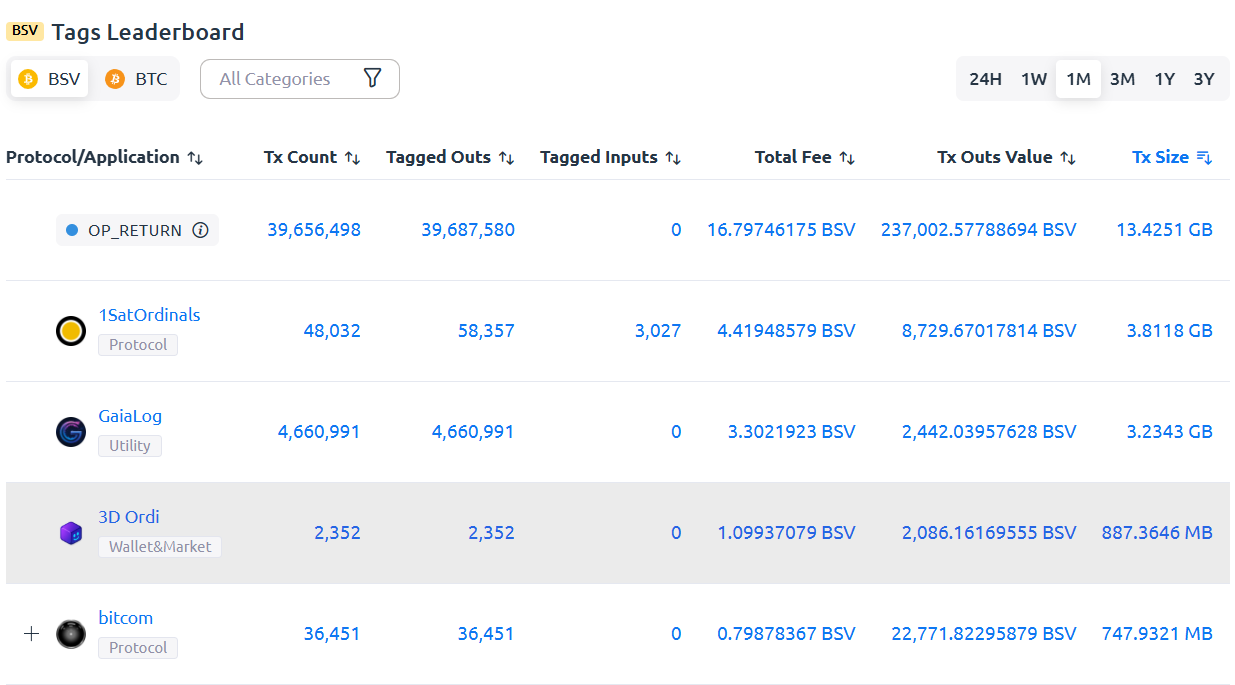Click Tx Outs Value 2,442.03957628 BSV
The height and width of the screenshot is (685, 1235).
click(989, 432)
